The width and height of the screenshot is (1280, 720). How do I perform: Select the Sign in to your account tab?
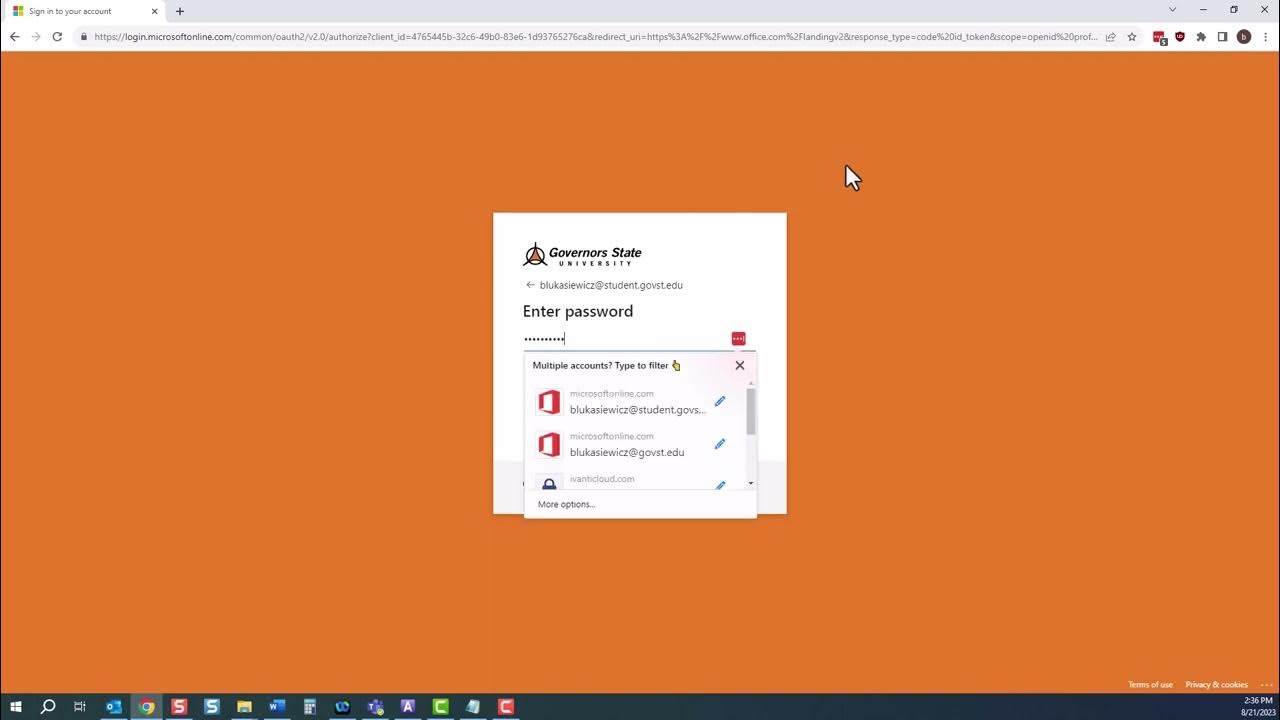(85, 11)
